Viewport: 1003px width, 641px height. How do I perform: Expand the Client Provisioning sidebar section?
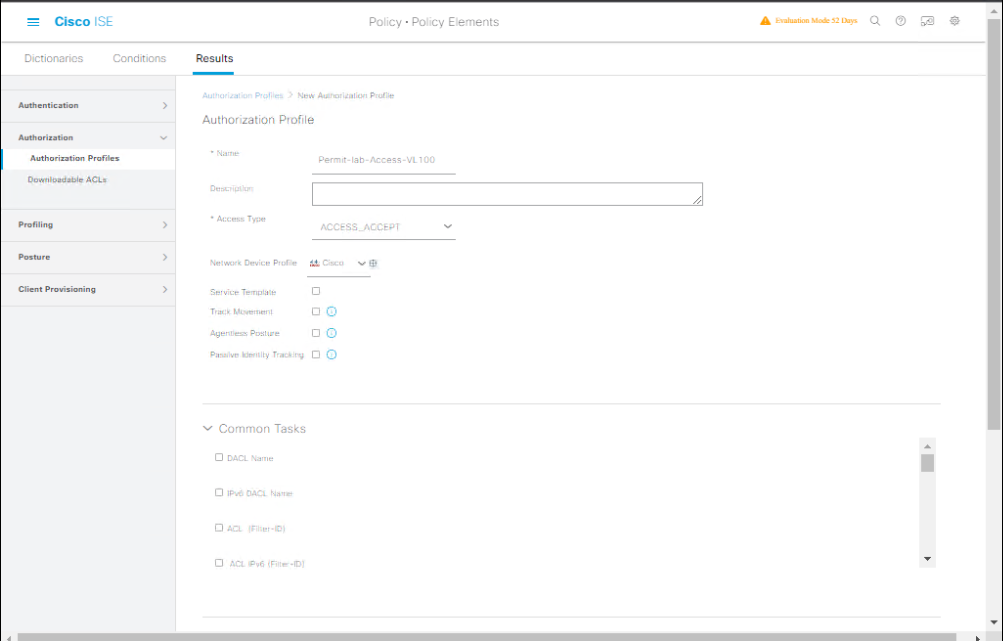click(x=88, y=289)
